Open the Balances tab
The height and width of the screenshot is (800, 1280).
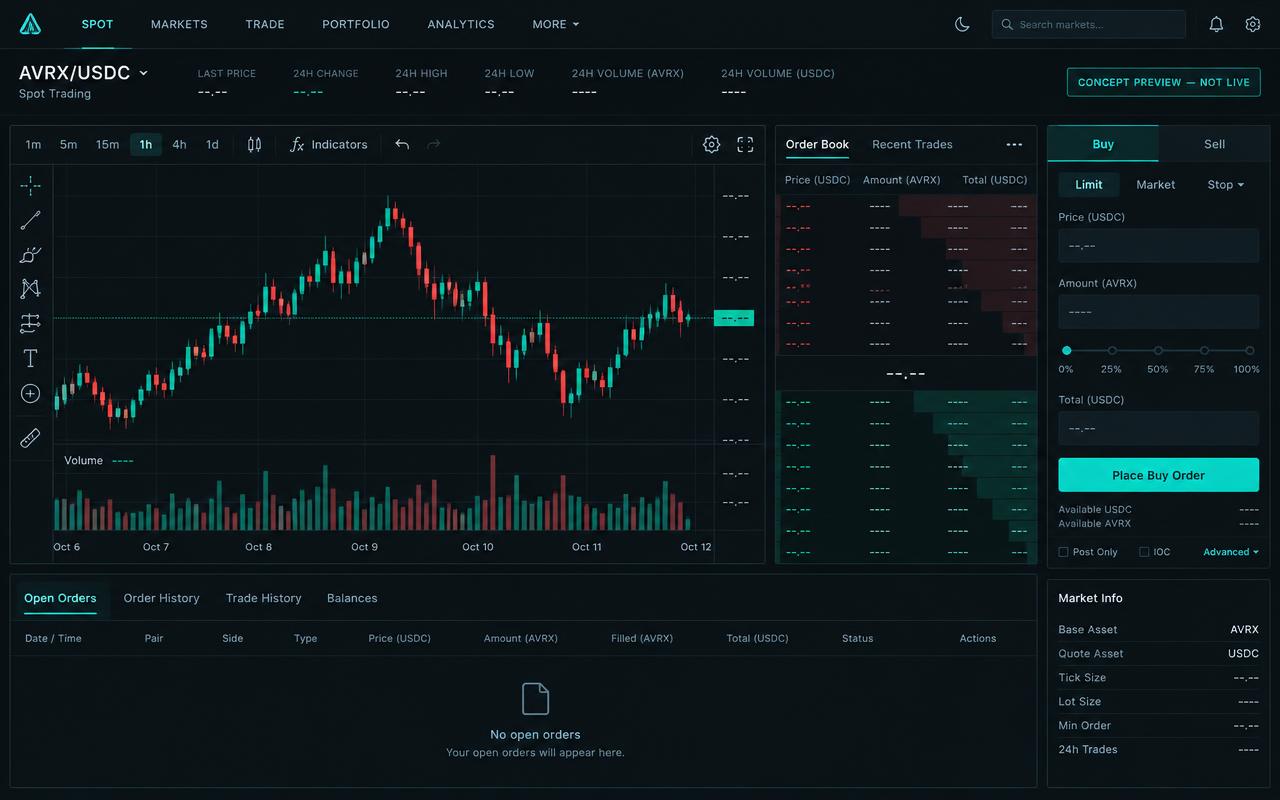(x=352, y=598)
